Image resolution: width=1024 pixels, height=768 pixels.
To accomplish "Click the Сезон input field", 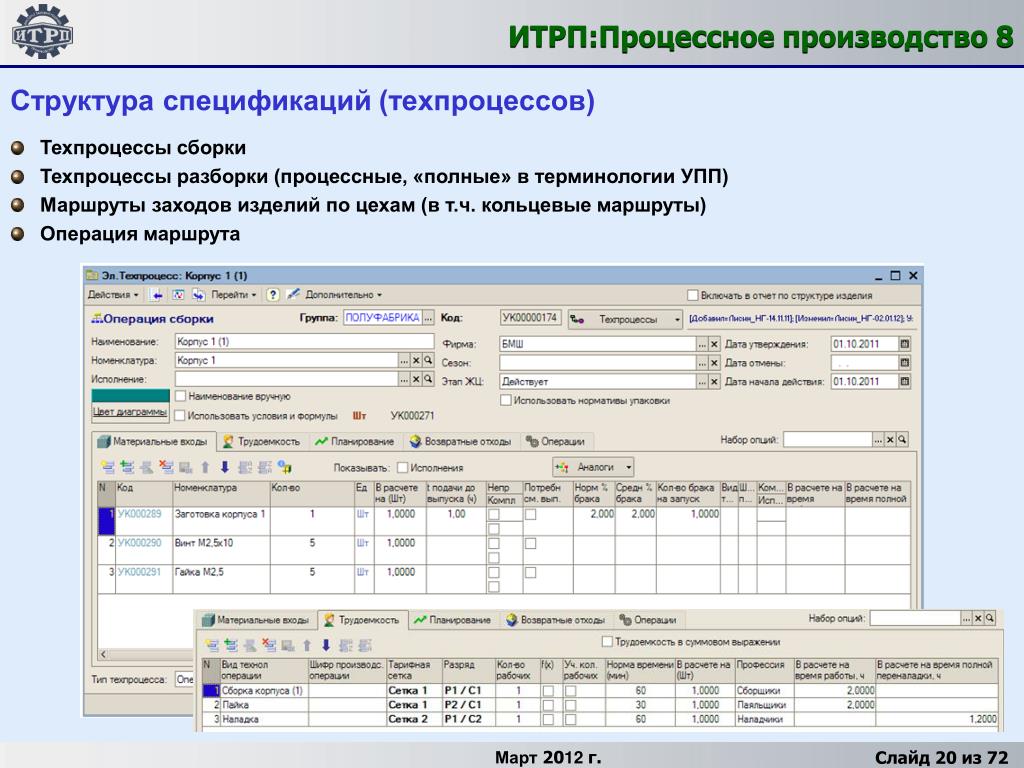I will tap(598, 363).
